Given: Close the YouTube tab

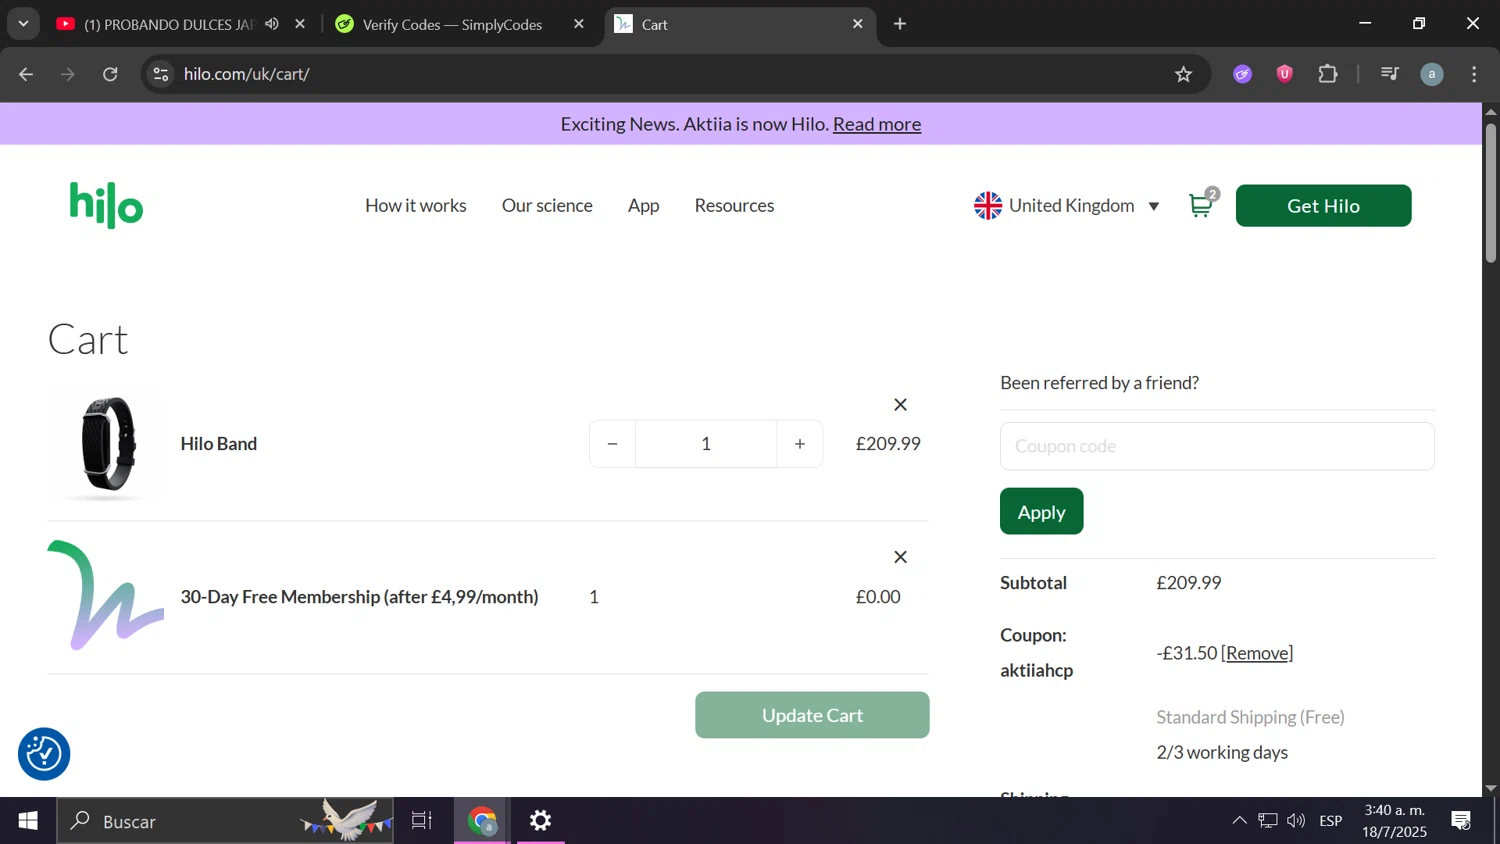Looking at the screenshot, I should pyautogui.click(x=300, y=24).
